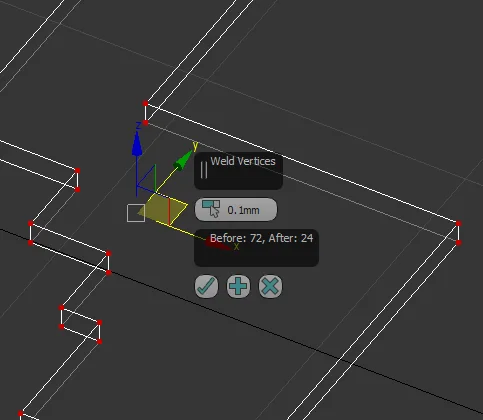
Task: Click the green Y axis arrow of gizmo
Action: tap(183, 160)
